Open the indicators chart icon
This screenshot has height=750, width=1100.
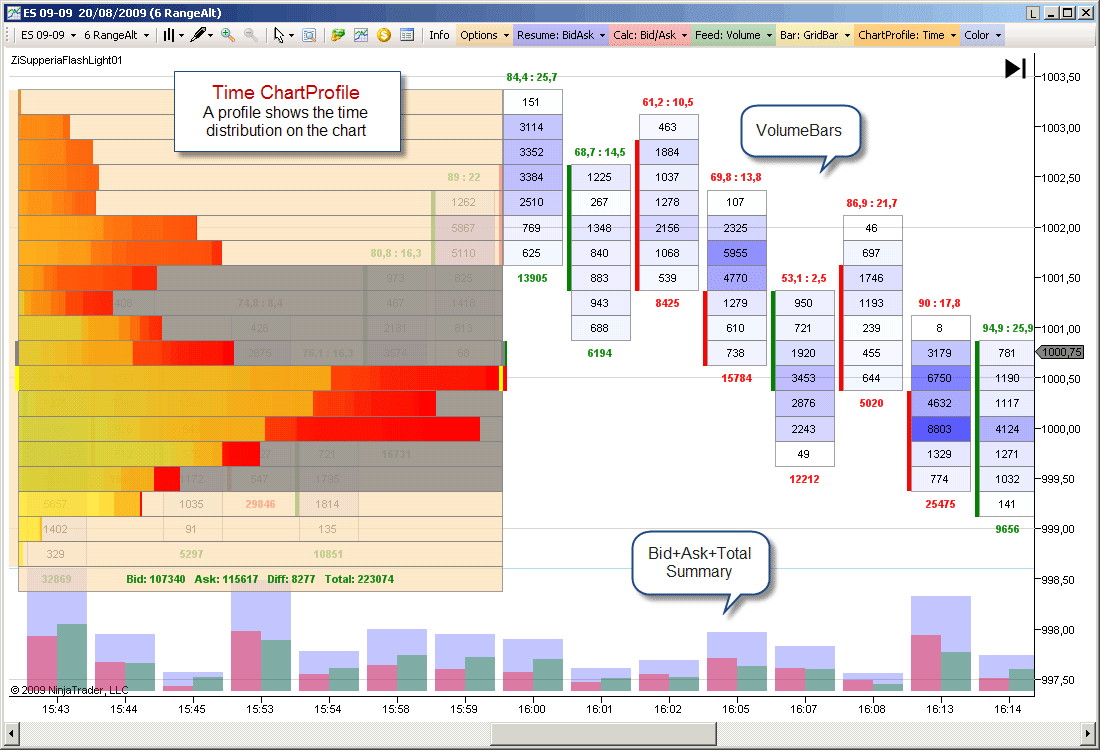tap(361, 35)
